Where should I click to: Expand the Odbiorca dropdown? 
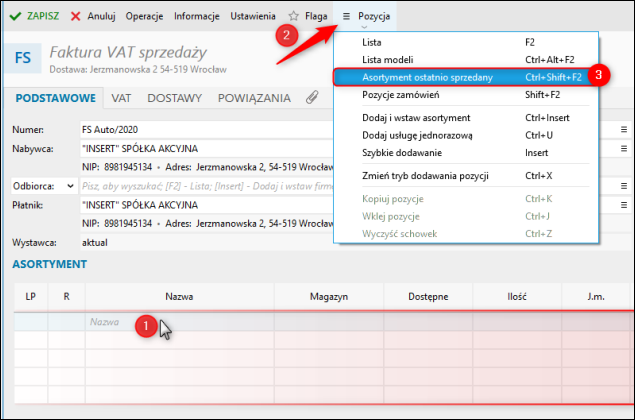click(x=69, y=185)
